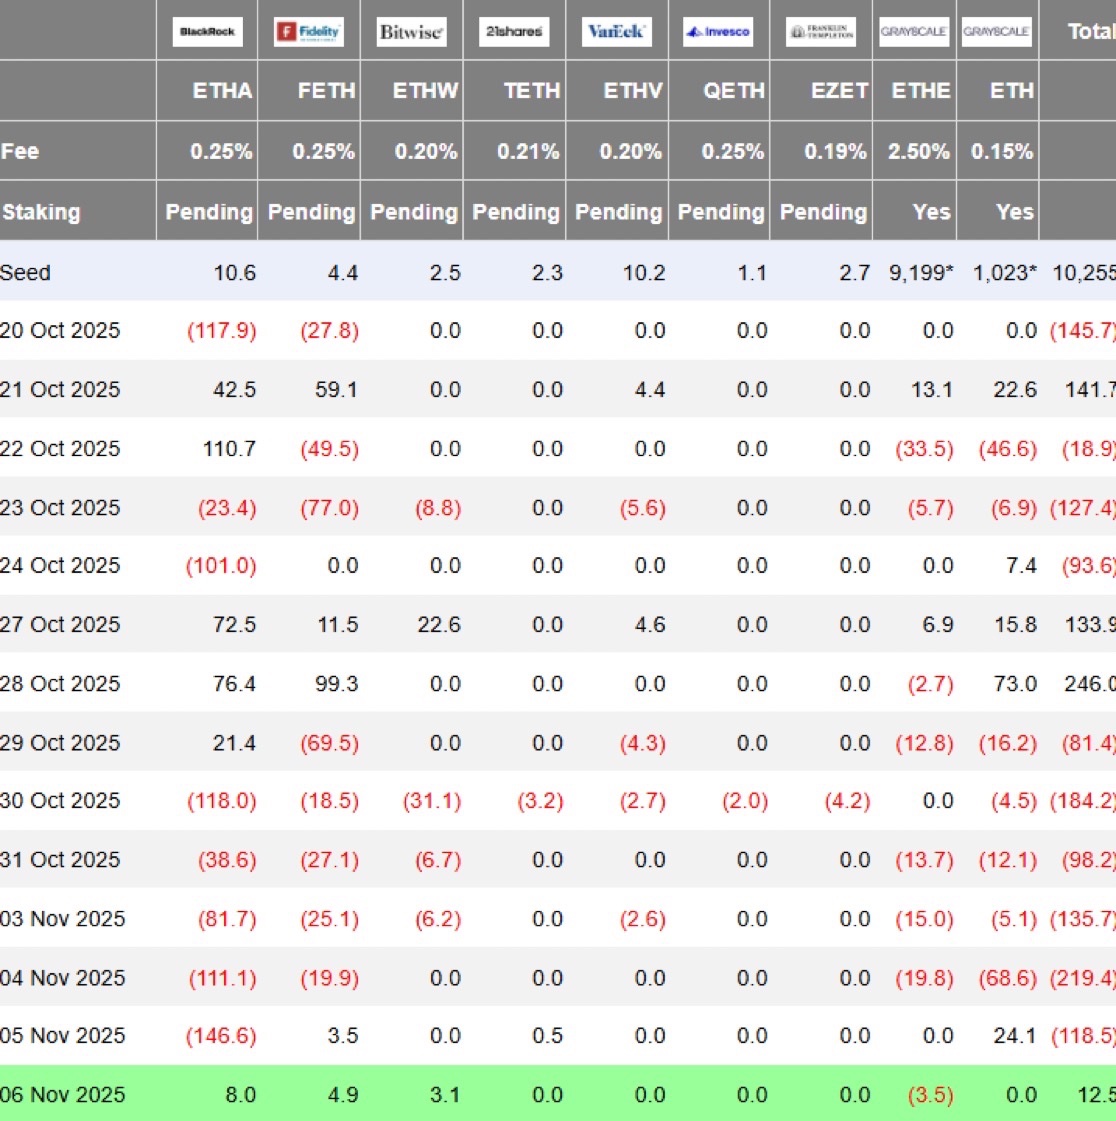Click the 99.3 FETH inflow value
This screenshot has width=1116, height=1121.
(x=337, y=684)
